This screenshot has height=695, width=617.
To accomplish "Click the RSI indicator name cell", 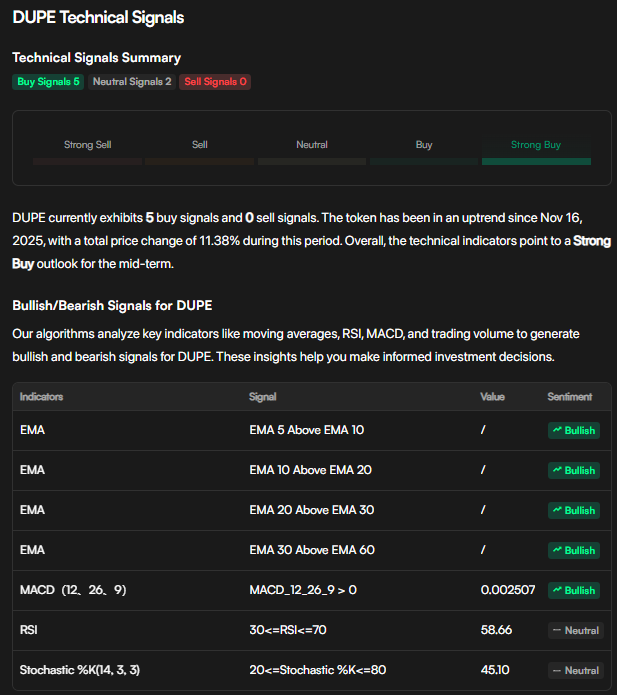I will (x=29, y=630).
